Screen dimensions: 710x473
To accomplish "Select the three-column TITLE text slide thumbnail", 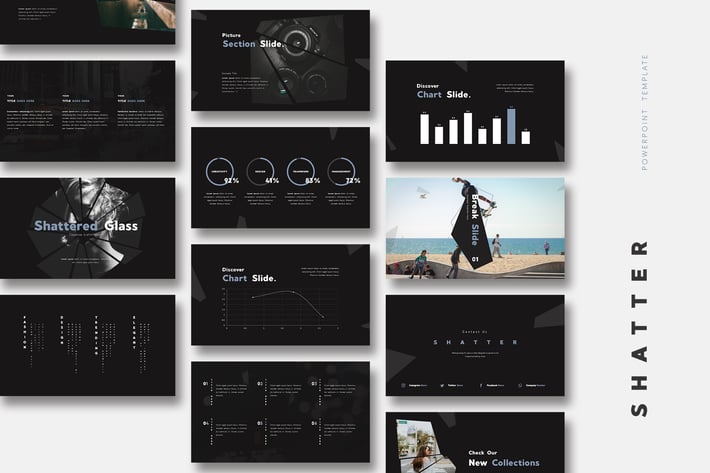I will (87, 111).
